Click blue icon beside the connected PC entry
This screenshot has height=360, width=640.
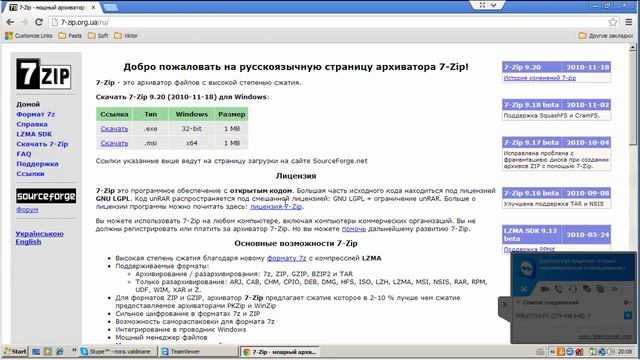pyautogui.click(x=628, y=315)
